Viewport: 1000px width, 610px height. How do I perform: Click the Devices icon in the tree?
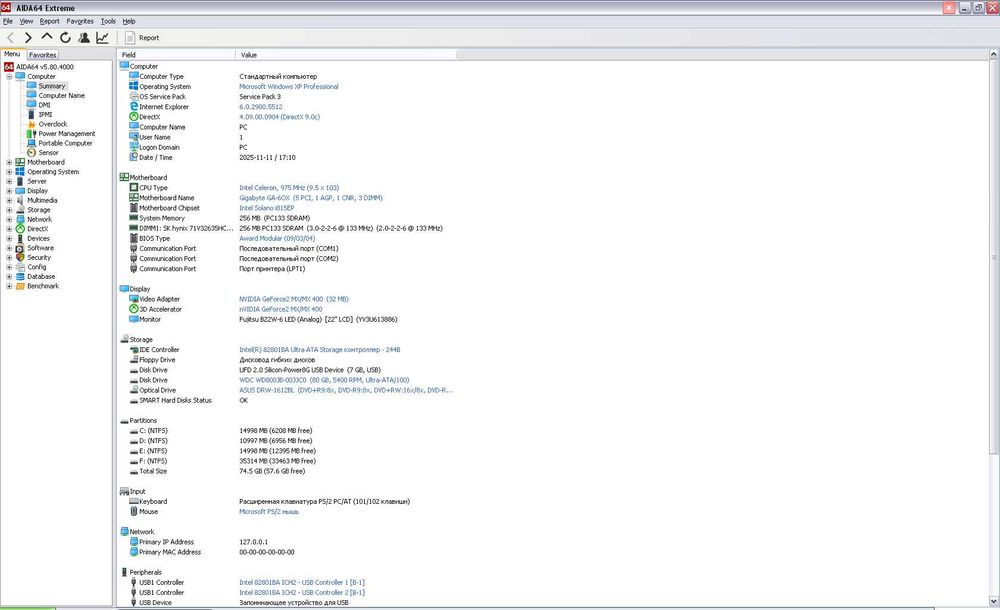20,239
